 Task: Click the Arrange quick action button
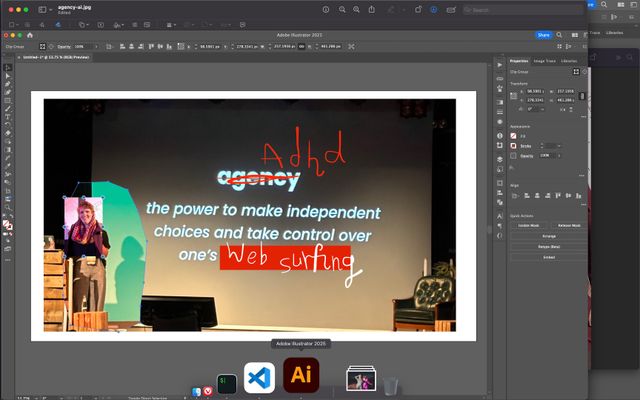[549, 236]
